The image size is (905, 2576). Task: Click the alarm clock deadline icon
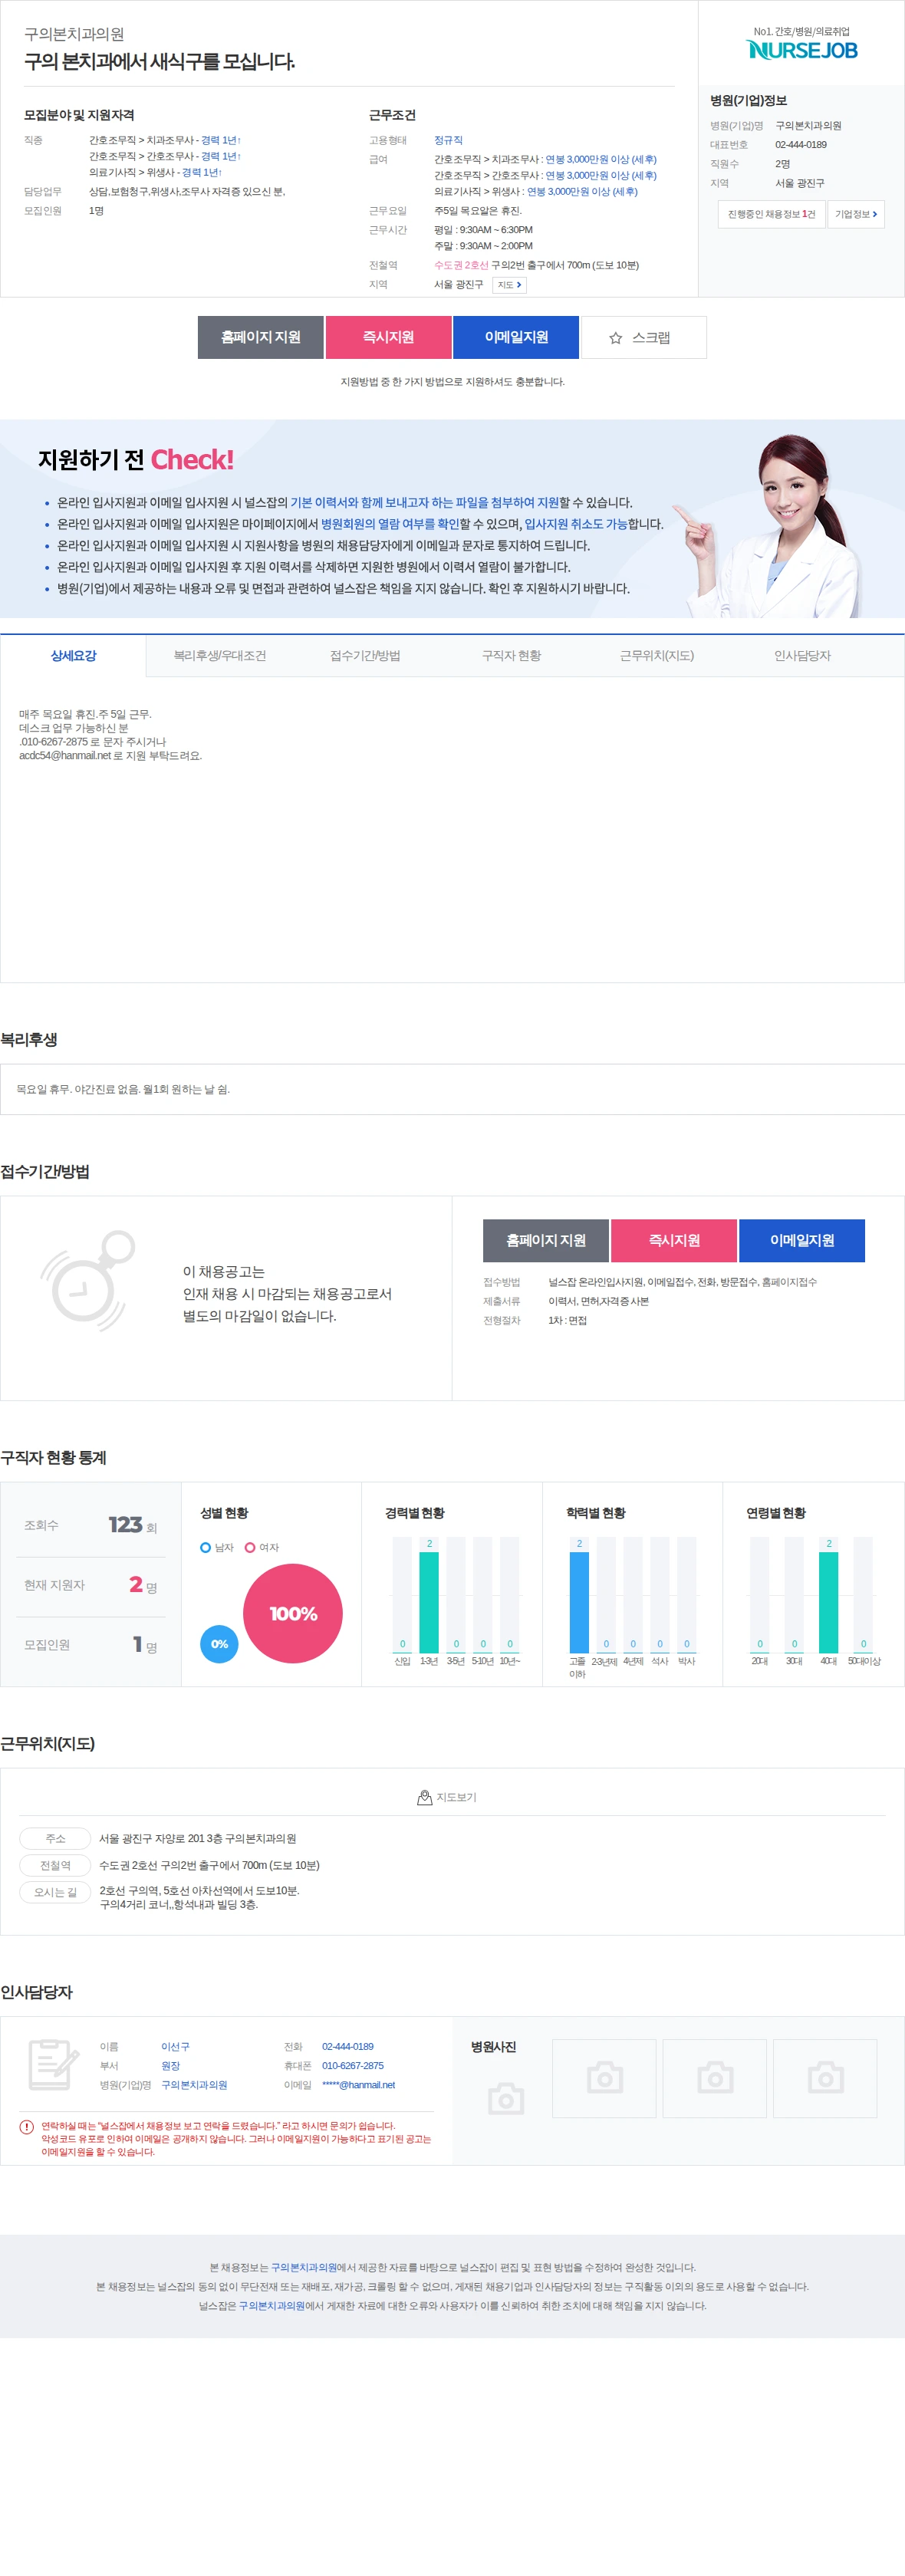click(x=88, y=1281)
